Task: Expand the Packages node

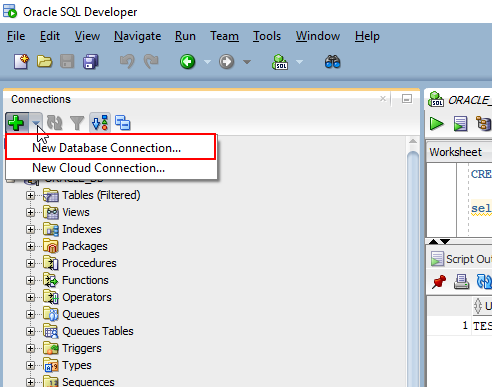Action: pos(30,246)
